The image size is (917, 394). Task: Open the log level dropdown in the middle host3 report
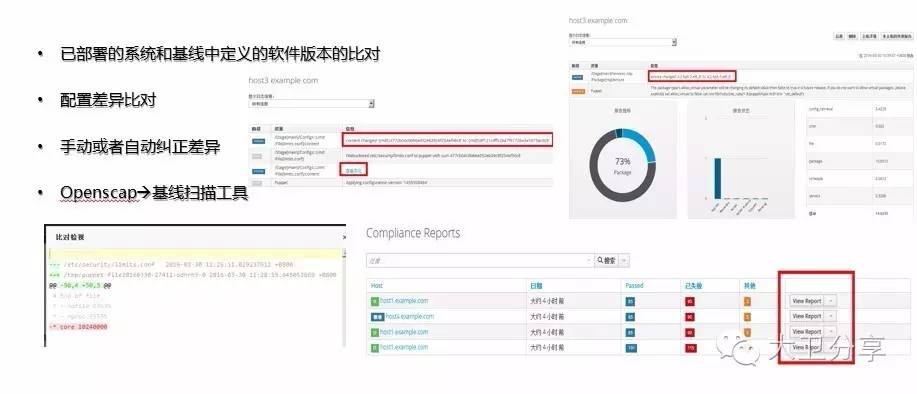(x=312, y=103)
